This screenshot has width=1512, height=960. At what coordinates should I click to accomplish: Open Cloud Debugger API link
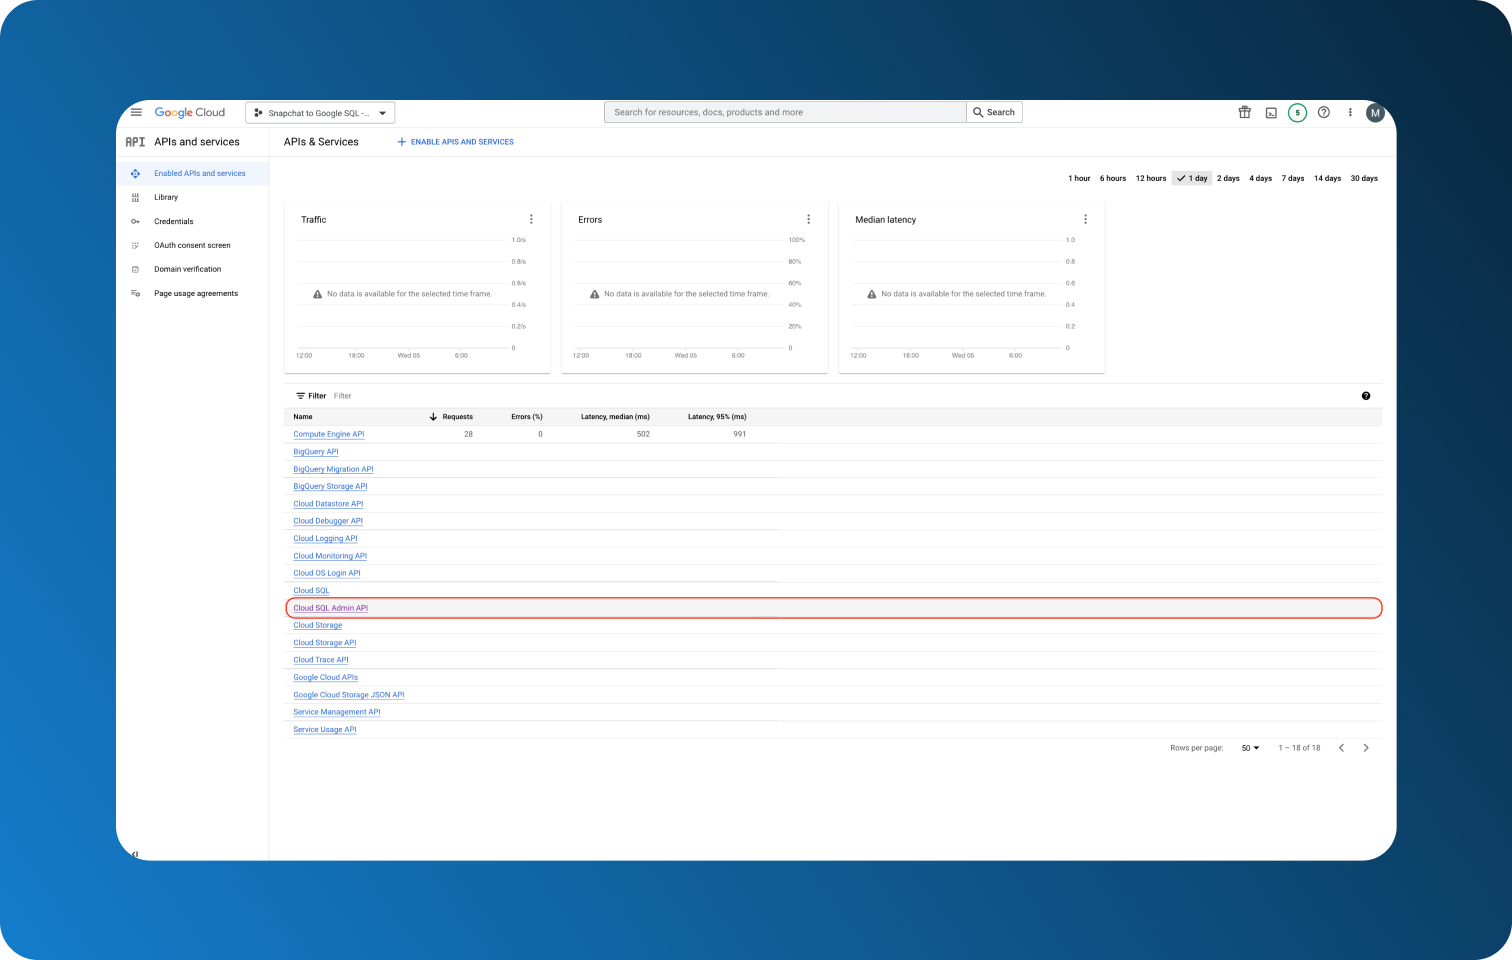click(x=328, y=521)
